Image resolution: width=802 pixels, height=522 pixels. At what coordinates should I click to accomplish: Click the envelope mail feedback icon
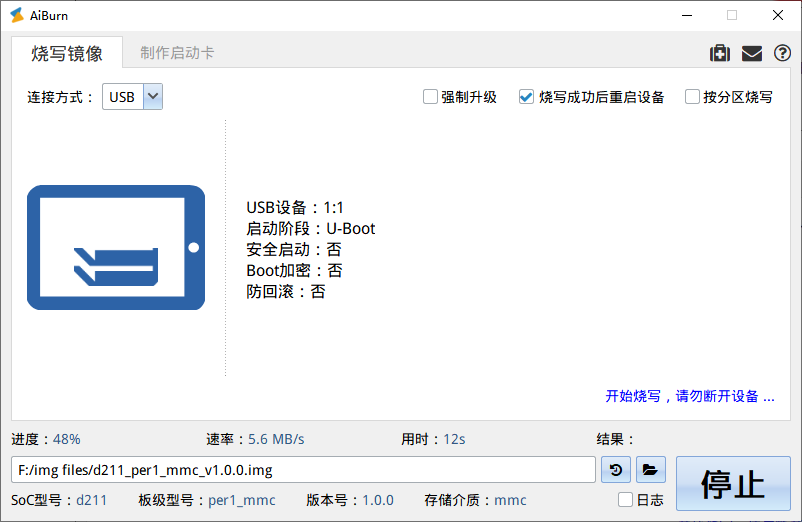751,54
